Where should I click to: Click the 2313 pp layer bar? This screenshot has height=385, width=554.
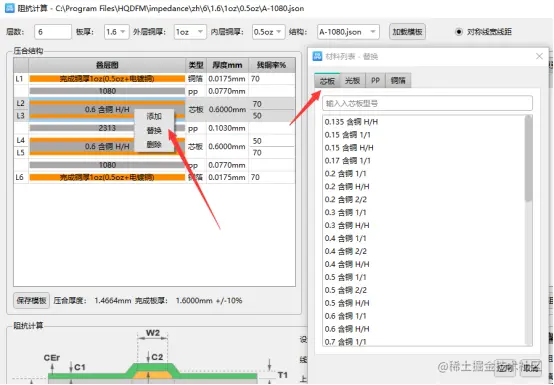[x=107, y=128]
